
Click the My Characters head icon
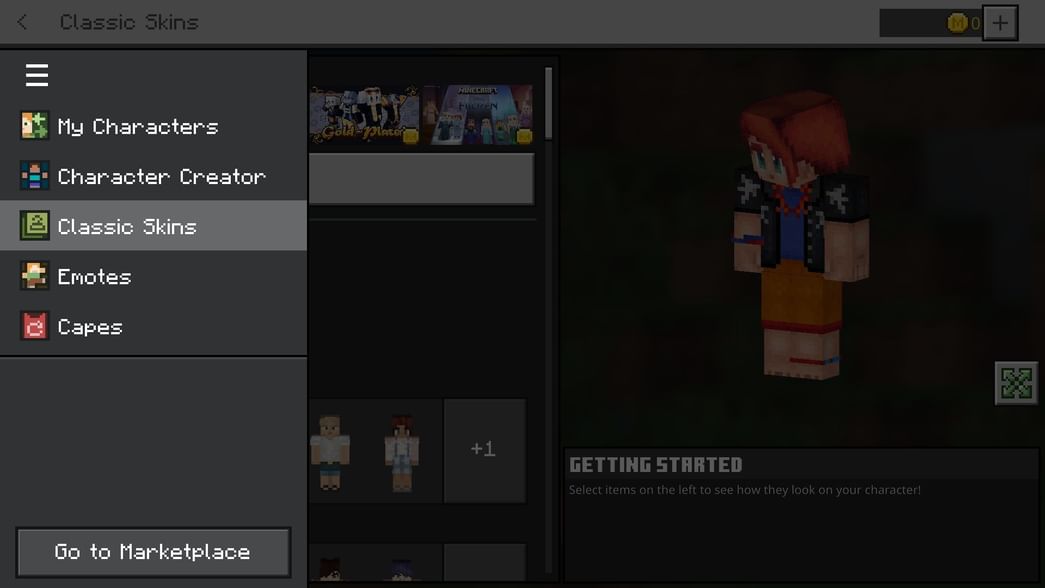(34, 126)
